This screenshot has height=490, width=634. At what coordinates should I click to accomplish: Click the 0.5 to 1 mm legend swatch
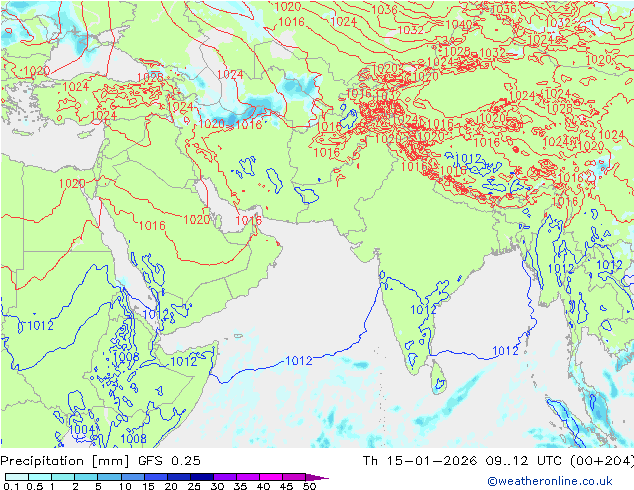point(40,477)
